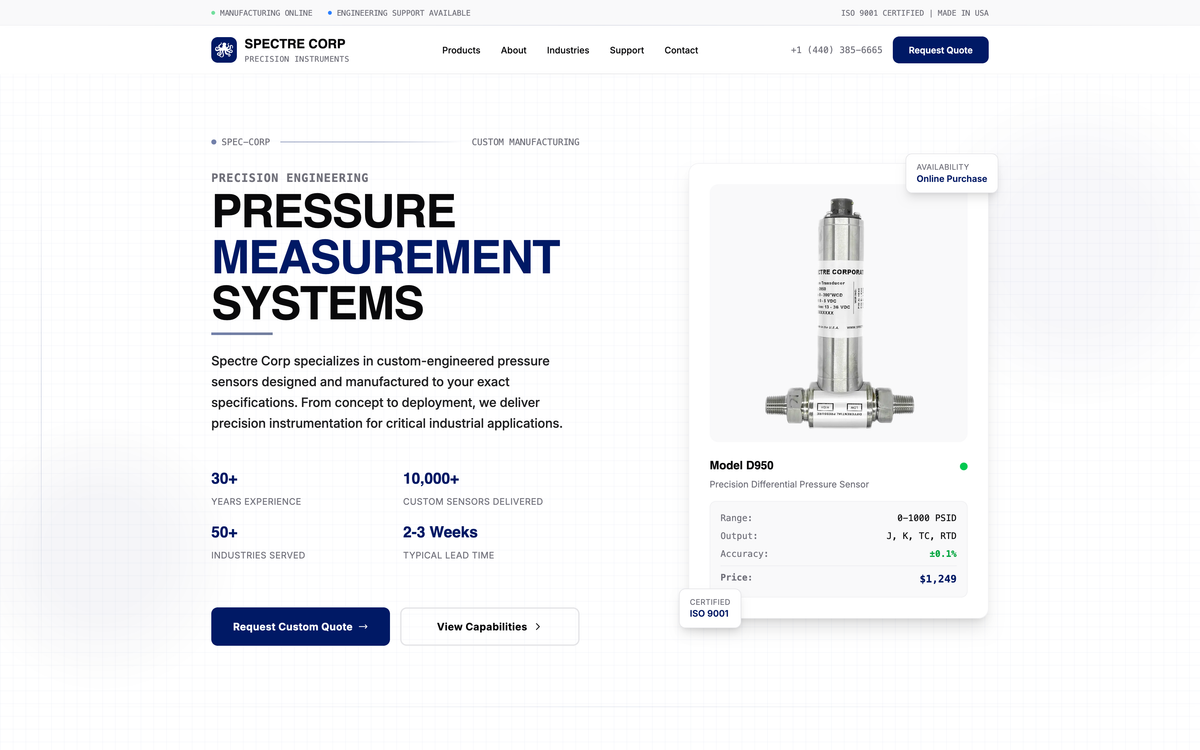Click the Request Quote header button
This screenshot has width=1200, height=750.
[940, 50]
